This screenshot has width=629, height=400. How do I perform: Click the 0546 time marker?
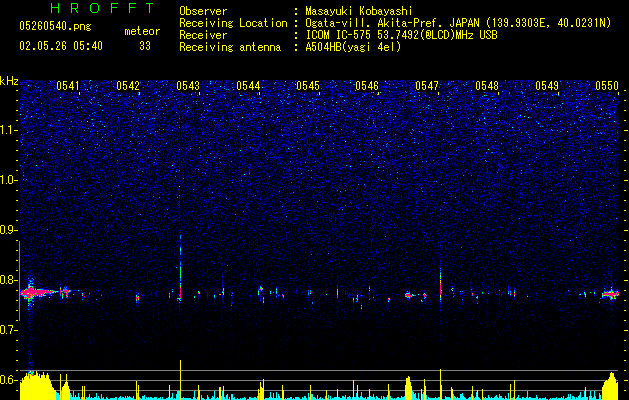[367, 86]
